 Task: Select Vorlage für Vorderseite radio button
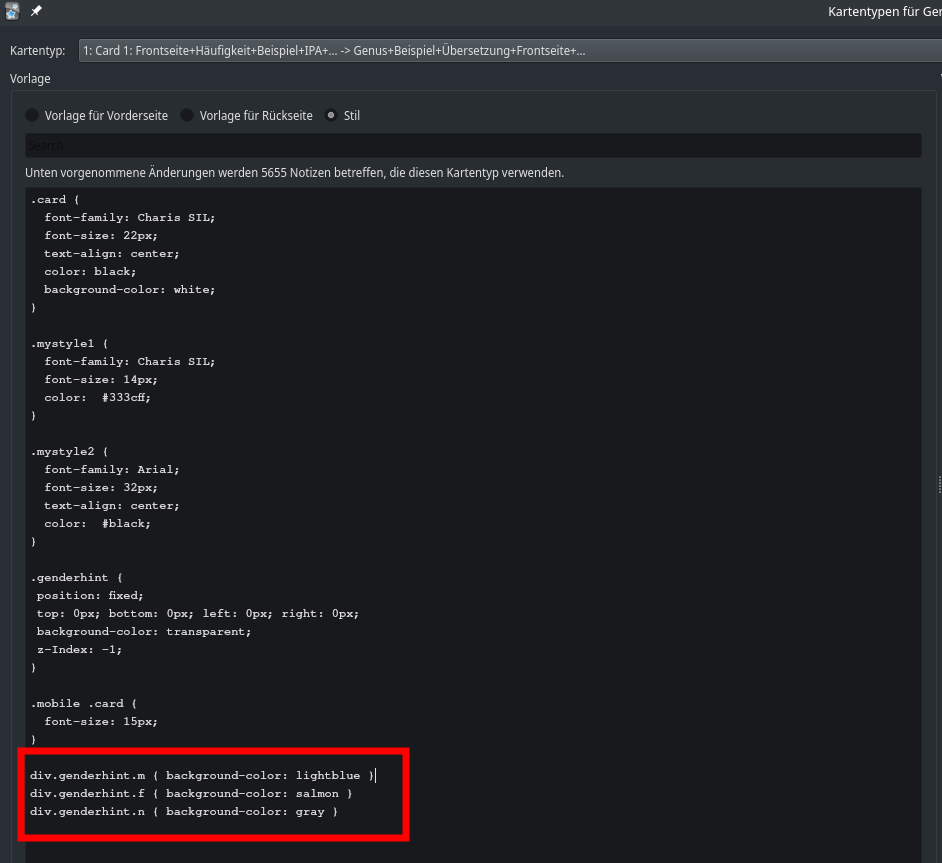(97, 115)
